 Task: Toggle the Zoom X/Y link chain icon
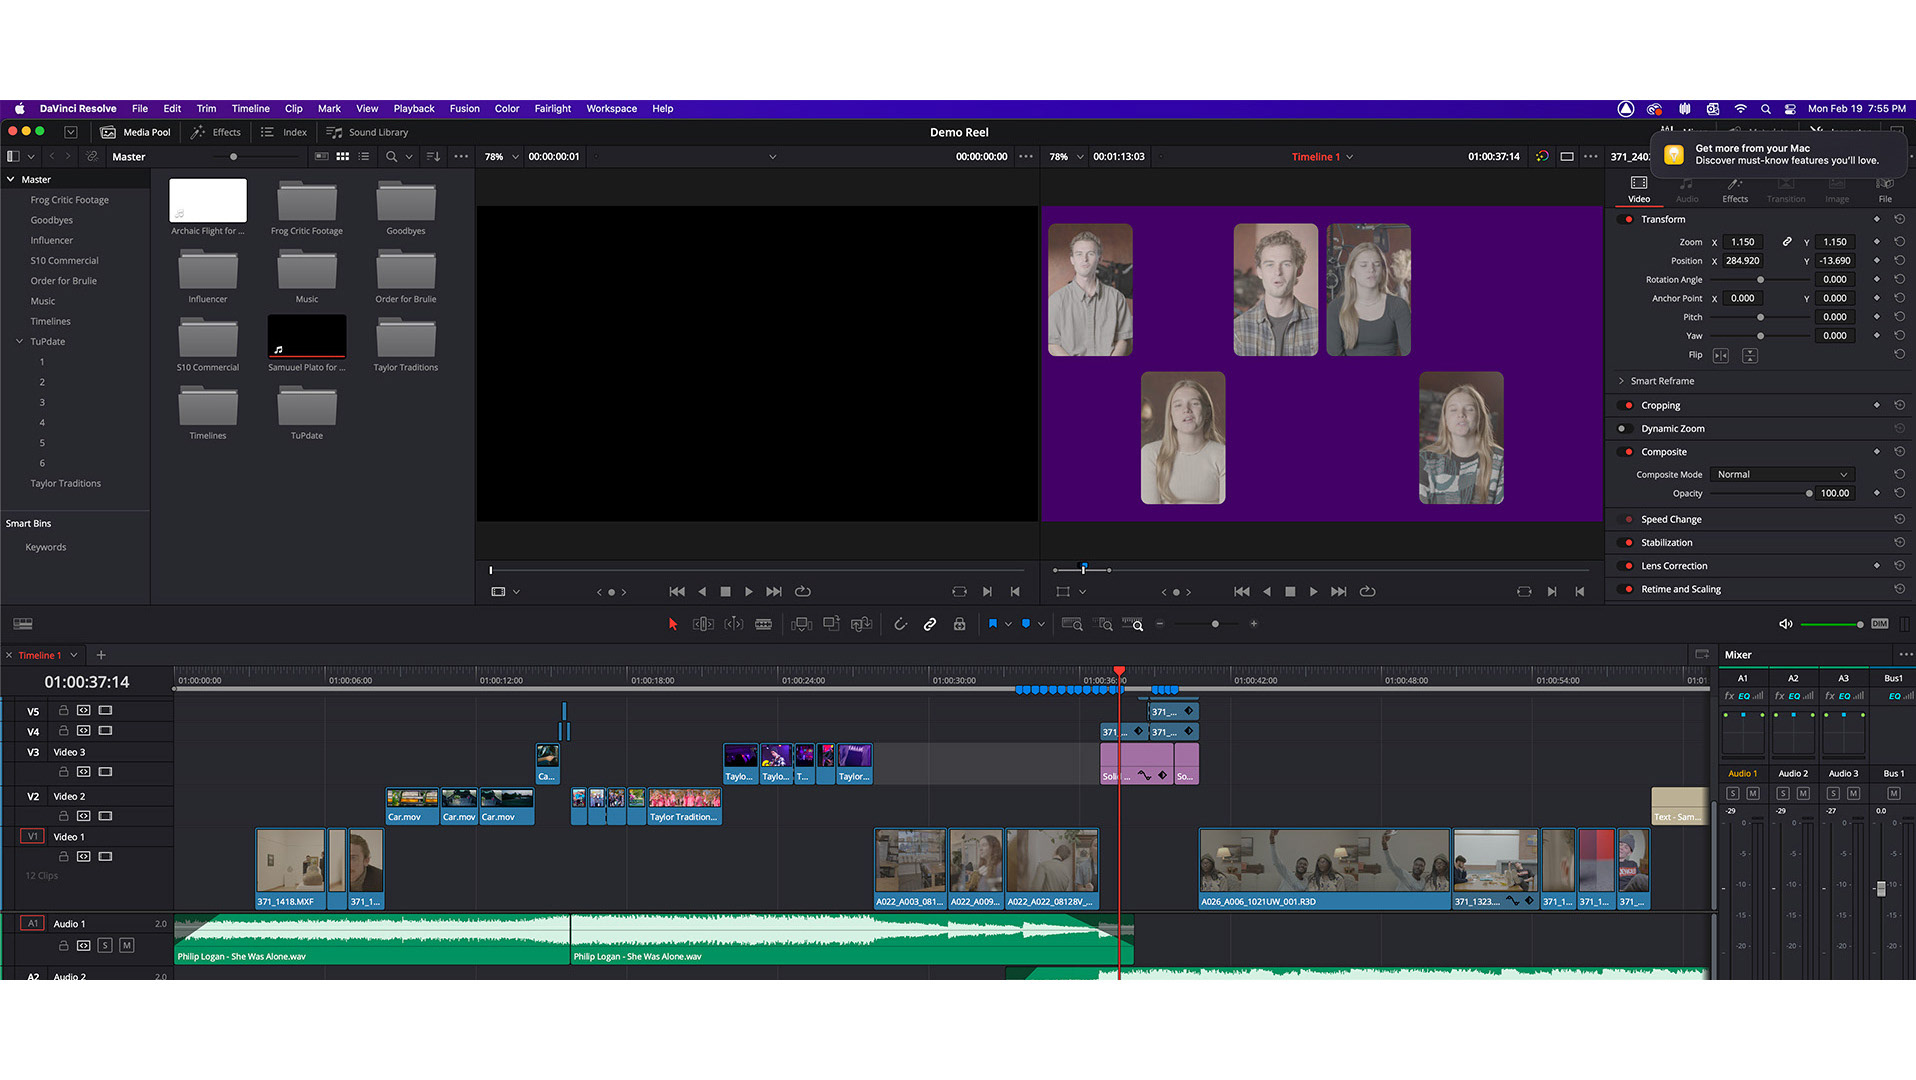(1787, 242)
